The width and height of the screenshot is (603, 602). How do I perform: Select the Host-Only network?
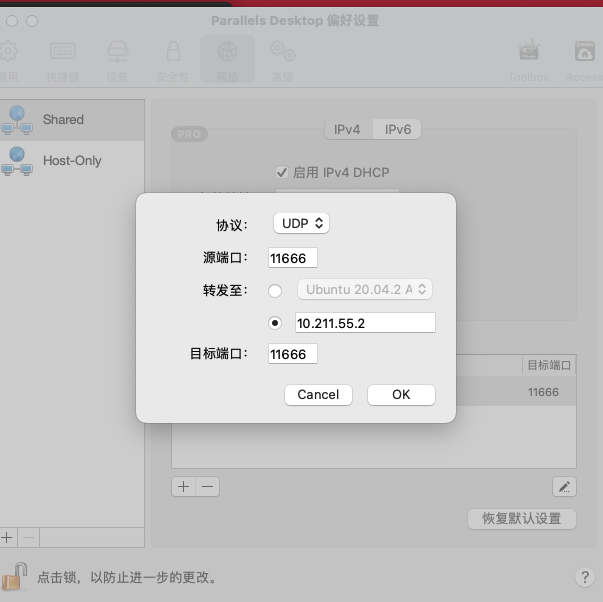(72, 161)
